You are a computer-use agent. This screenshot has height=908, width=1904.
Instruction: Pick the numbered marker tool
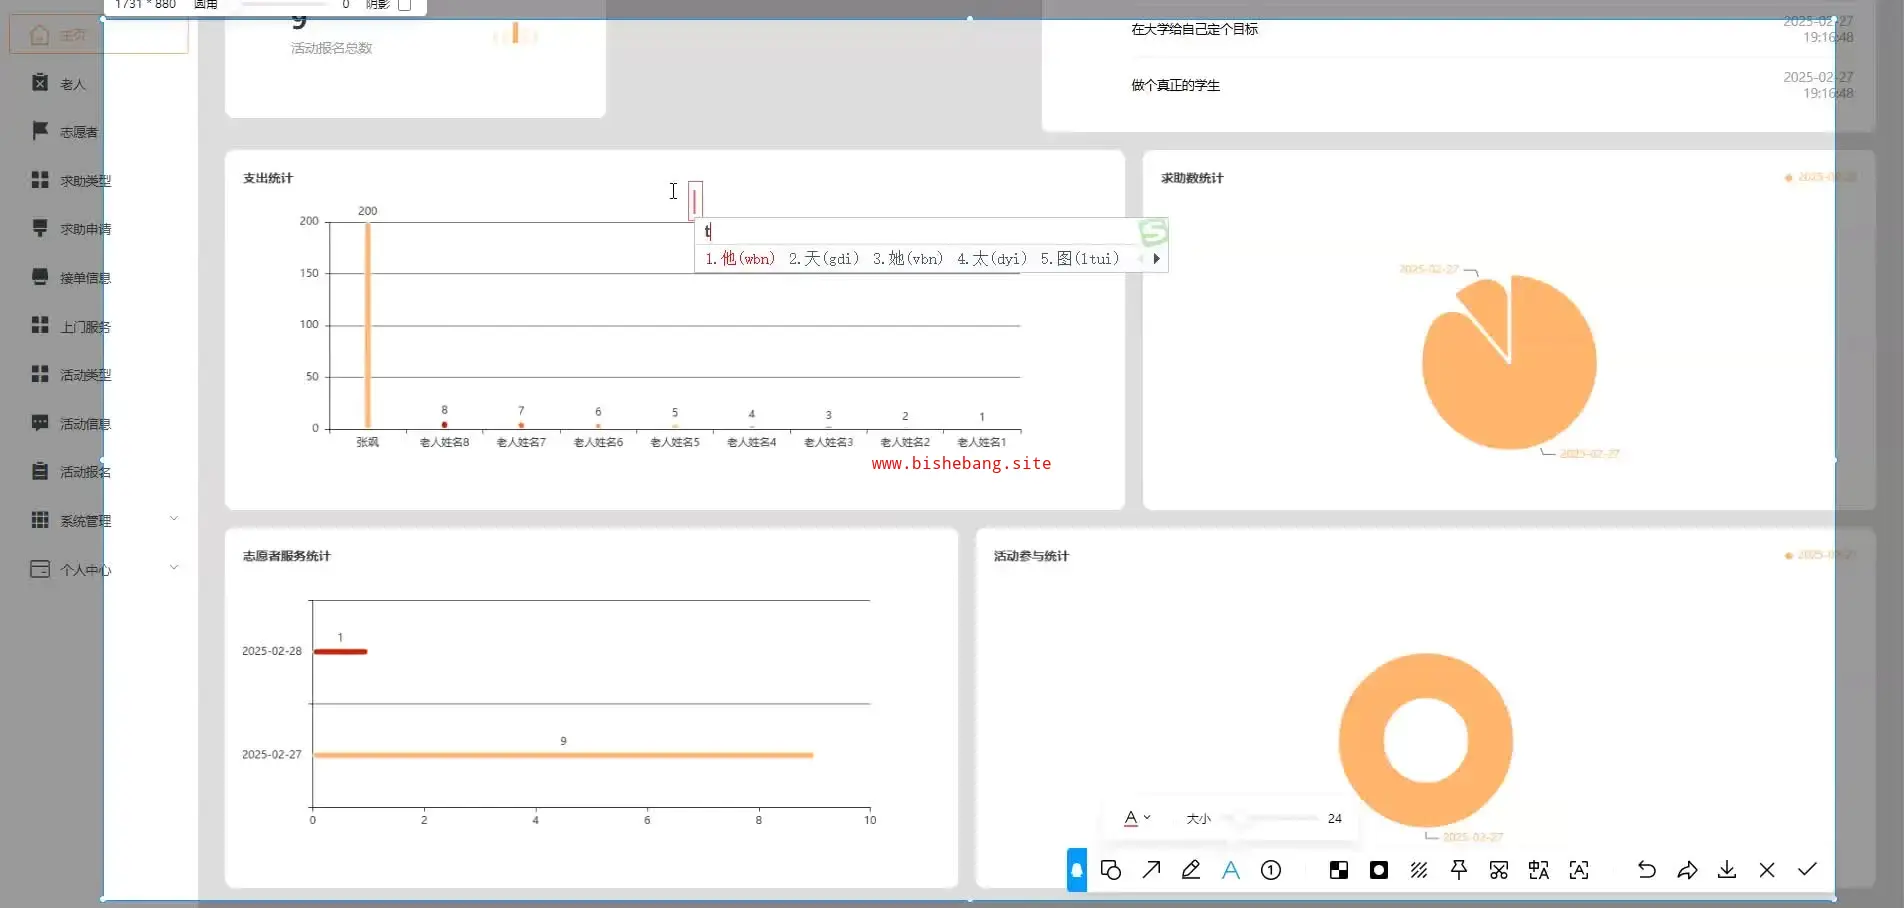pyautogui.click(x=1271, y=870)
